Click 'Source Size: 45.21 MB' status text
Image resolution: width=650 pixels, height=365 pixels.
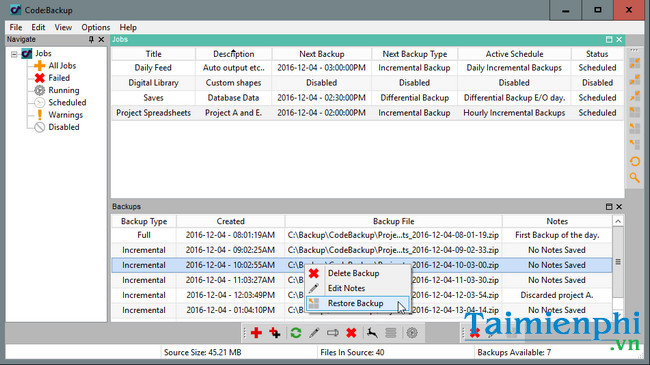point(202,353)
